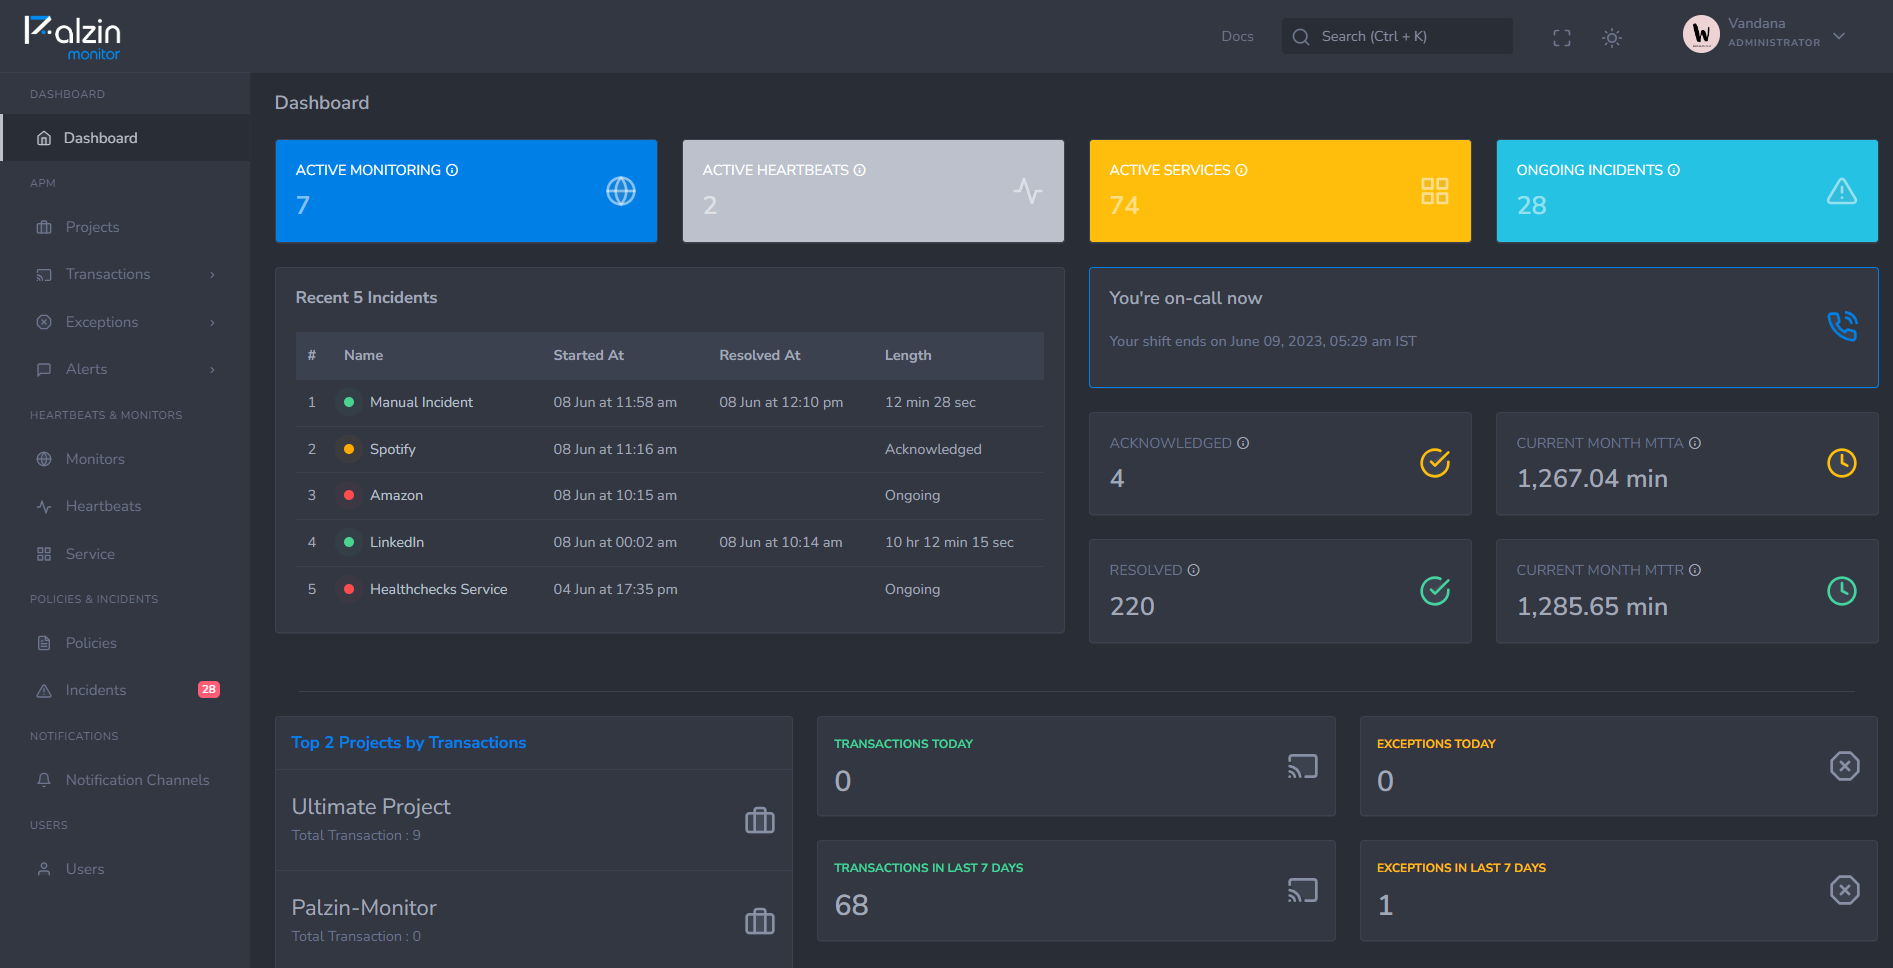Screen dimensions: 1893x968
Task: Click the Users person icon in sidebar
Action: coord(44,869)
